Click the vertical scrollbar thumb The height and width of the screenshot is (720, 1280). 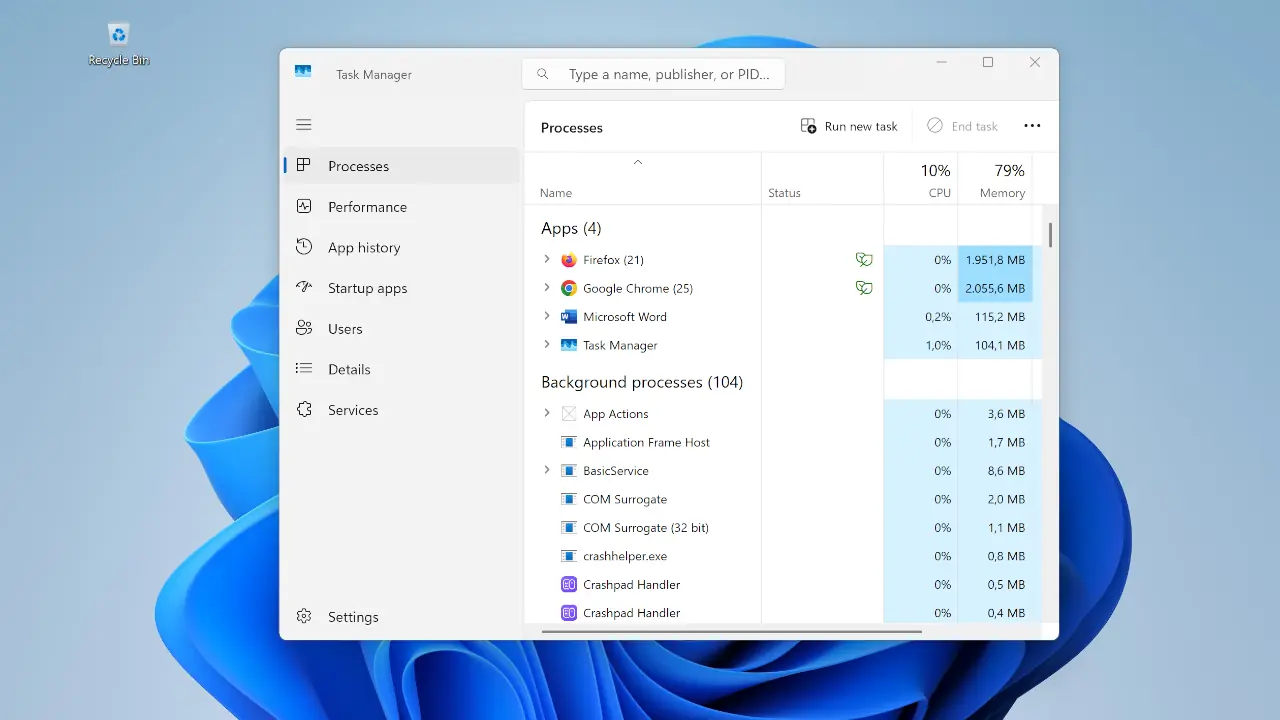[x=1050, y=235]
